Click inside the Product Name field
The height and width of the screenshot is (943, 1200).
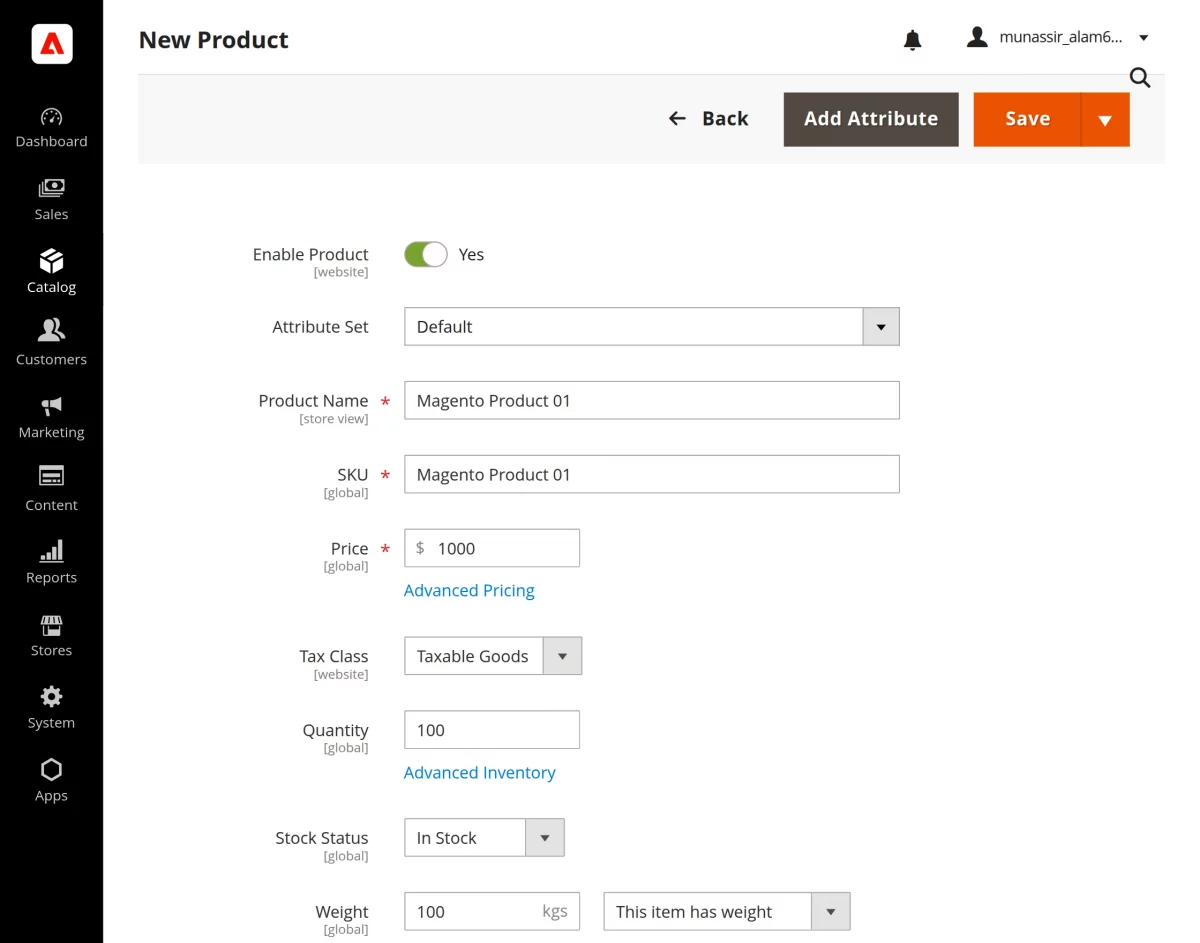click(651, 400)
